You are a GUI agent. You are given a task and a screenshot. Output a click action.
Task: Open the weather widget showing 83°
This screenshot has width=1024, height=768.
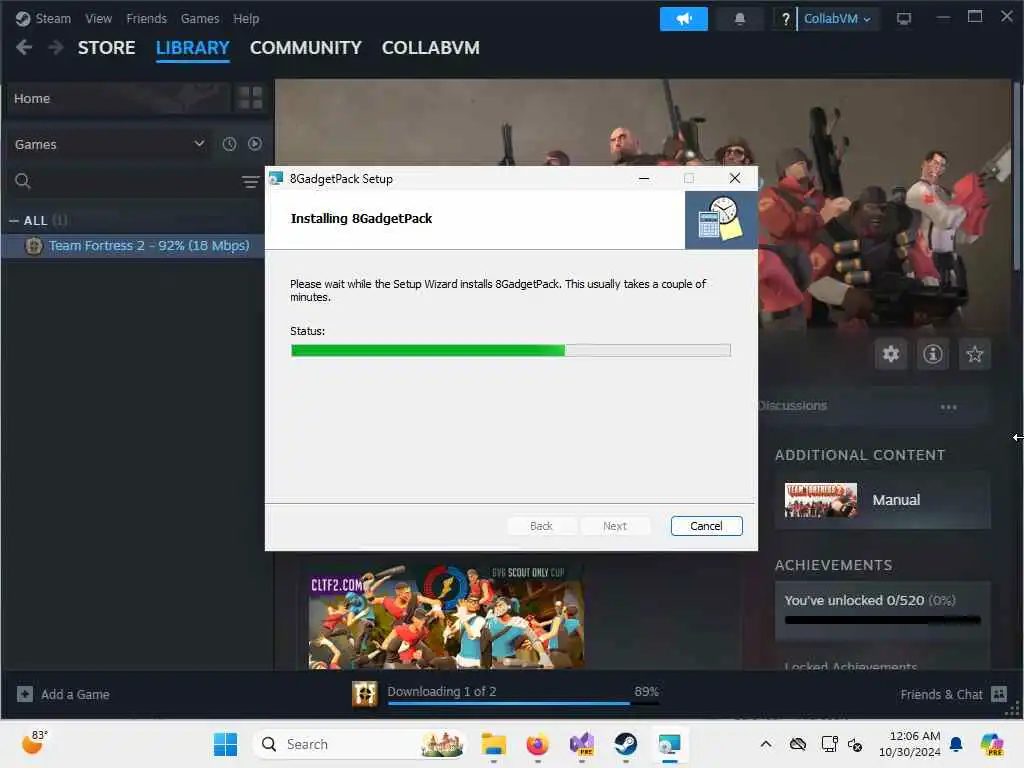[33, 743]
